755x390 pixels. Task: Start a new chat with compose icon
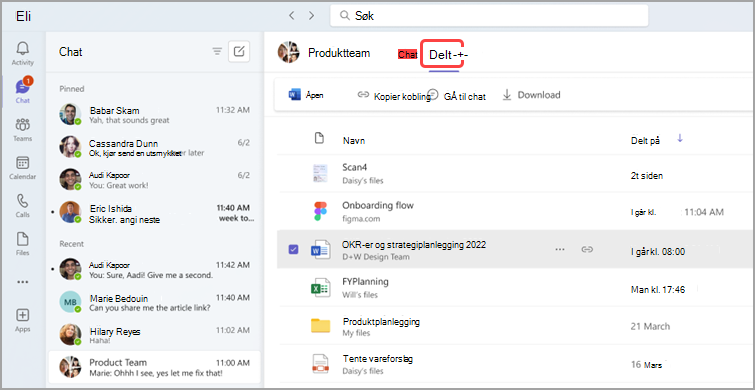[239, 52]
